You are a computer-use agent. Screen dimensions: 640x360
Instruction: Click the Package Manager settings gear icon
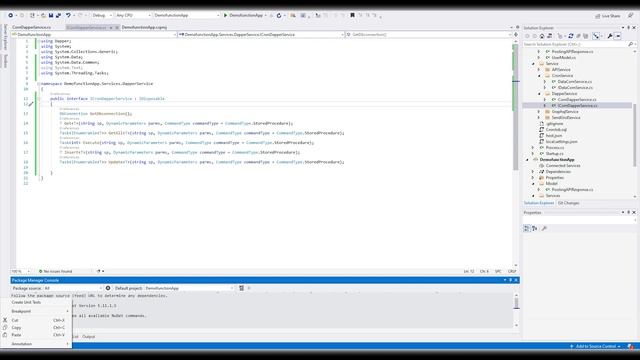tap(108, 288)
